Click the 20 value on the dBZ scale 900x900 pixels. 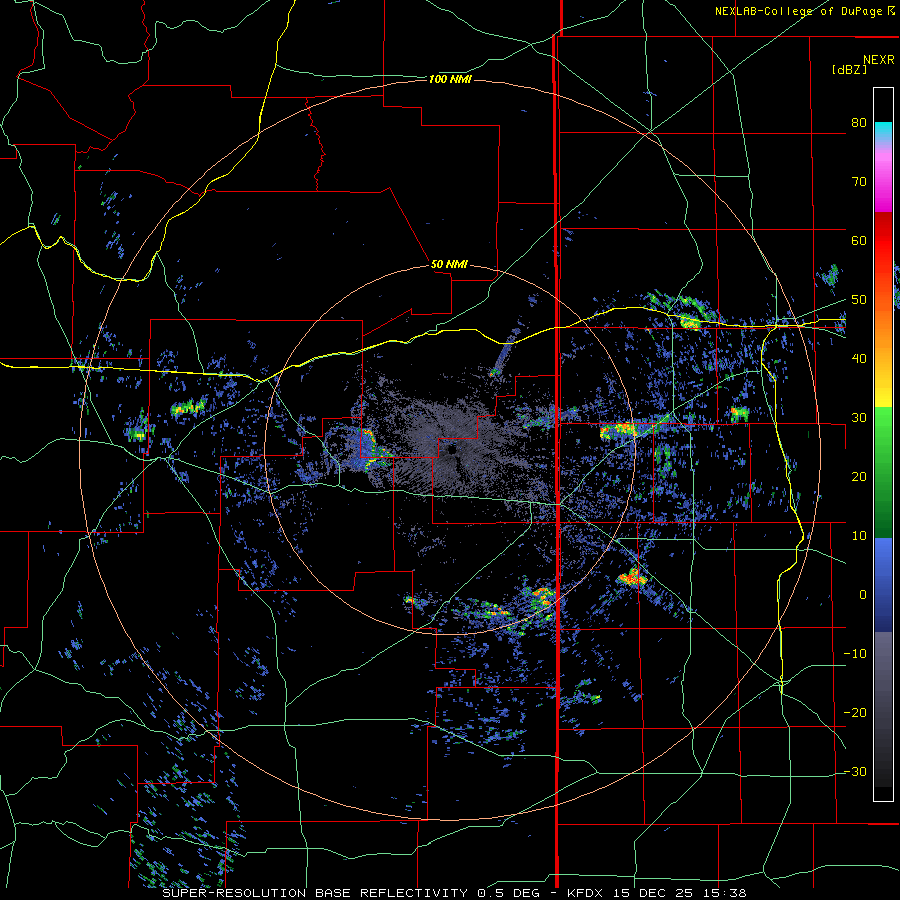(x=859, y=476)
